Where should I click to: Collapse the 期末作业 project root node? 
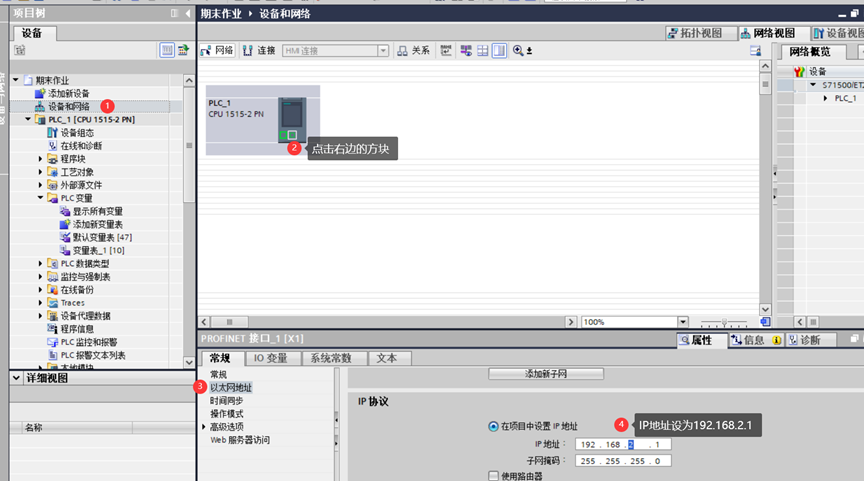tap(16, 80)
